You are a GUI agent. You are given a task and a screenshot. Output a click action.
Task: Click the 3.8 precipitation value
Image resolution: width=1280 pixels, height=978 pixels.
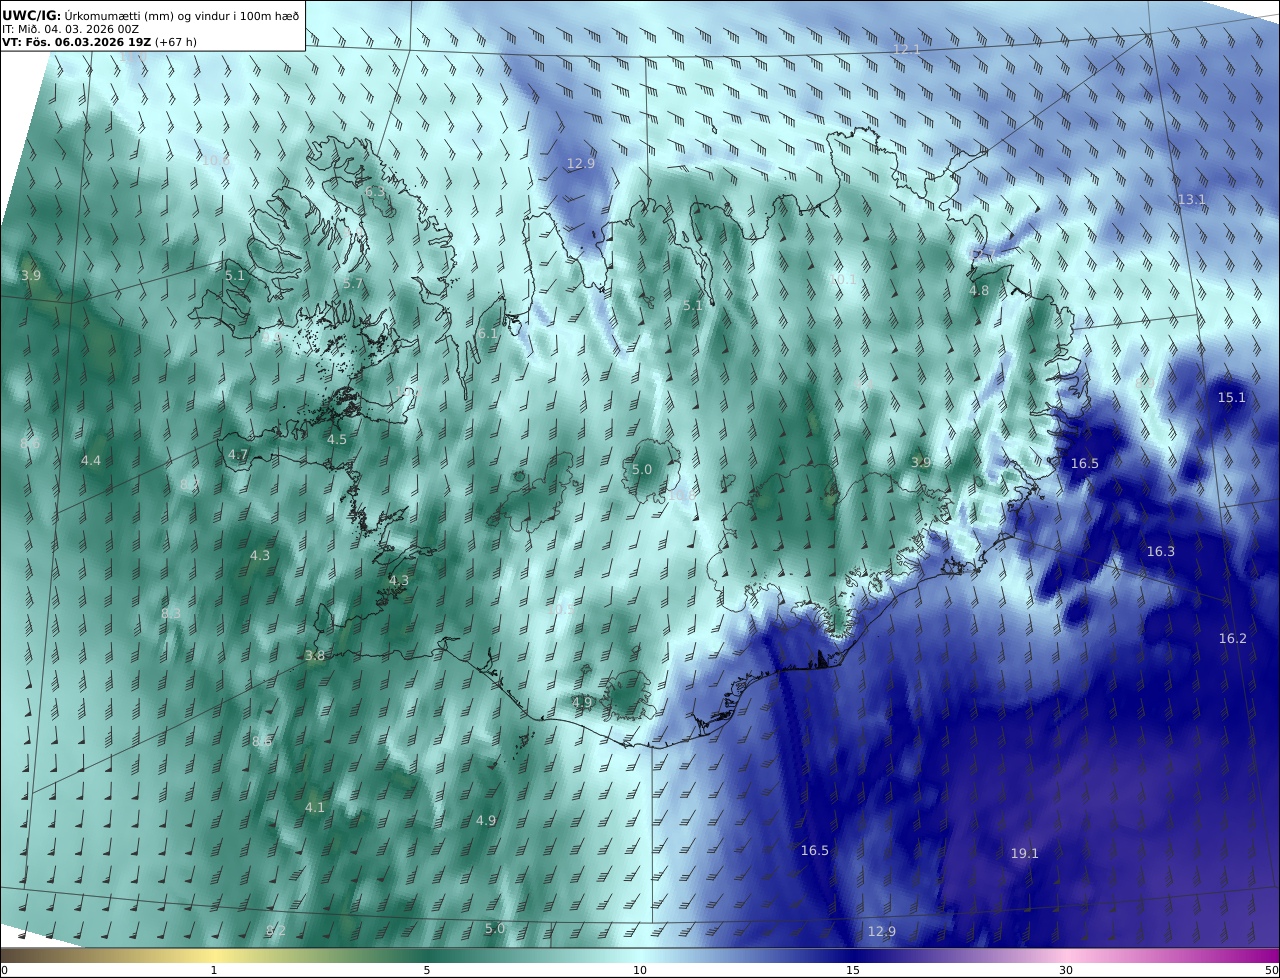click(315, 656)
